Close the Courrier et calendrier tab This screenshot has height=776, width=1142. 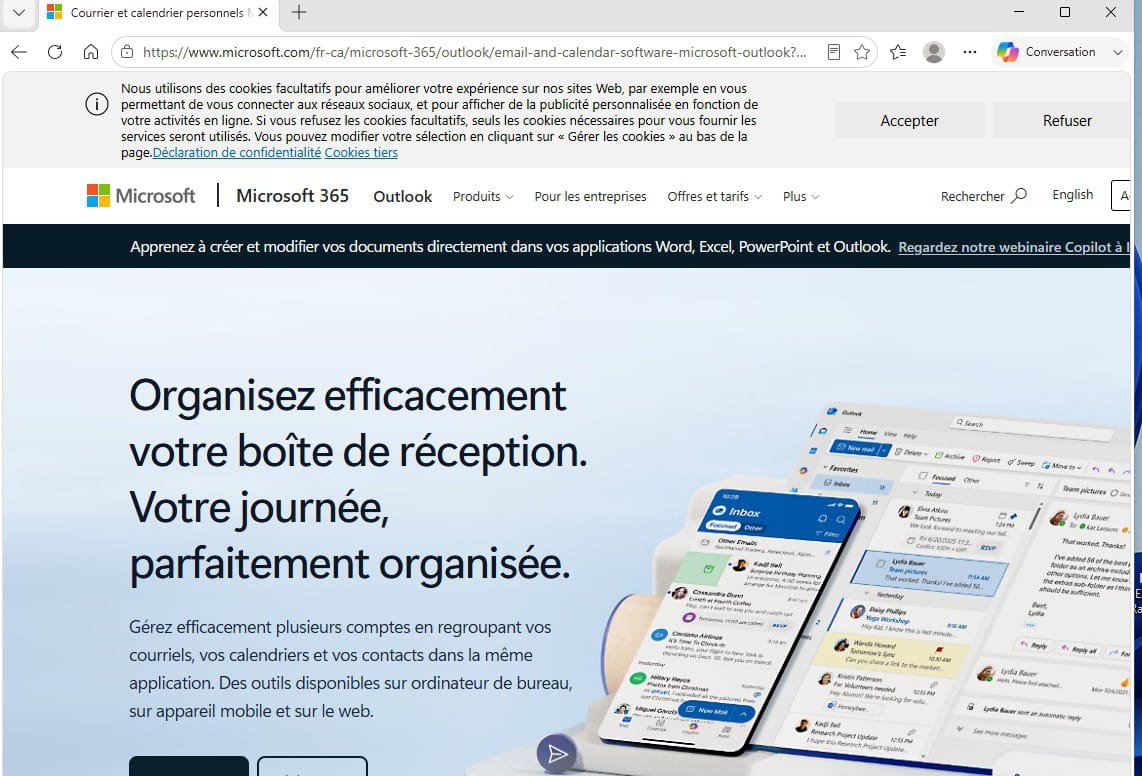[x=263, y=12]
